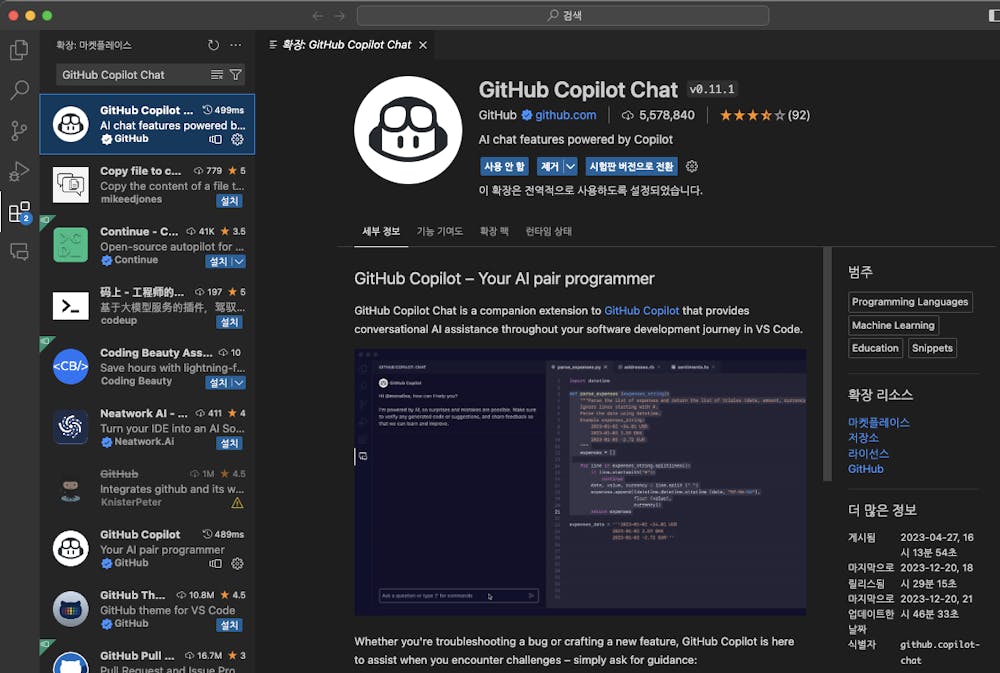Open the extensions filter funnel icon
Viewport: 1000px width, 673px height.
coord(236,74)
